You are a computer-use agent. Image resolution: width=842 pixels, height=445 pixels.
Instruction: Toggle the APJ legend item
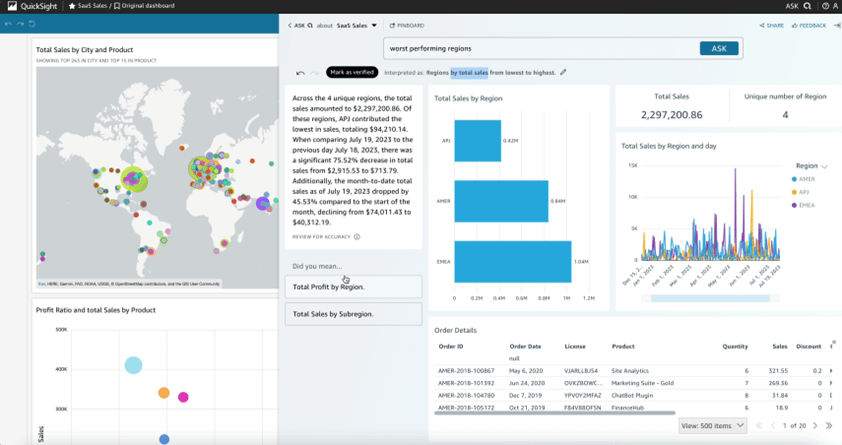pos(805,192)
